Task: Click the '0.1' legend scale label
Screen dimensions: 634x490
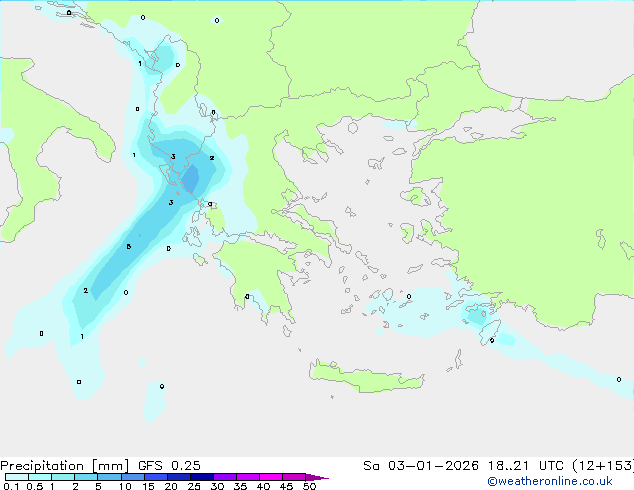Action: pos(11,486)
